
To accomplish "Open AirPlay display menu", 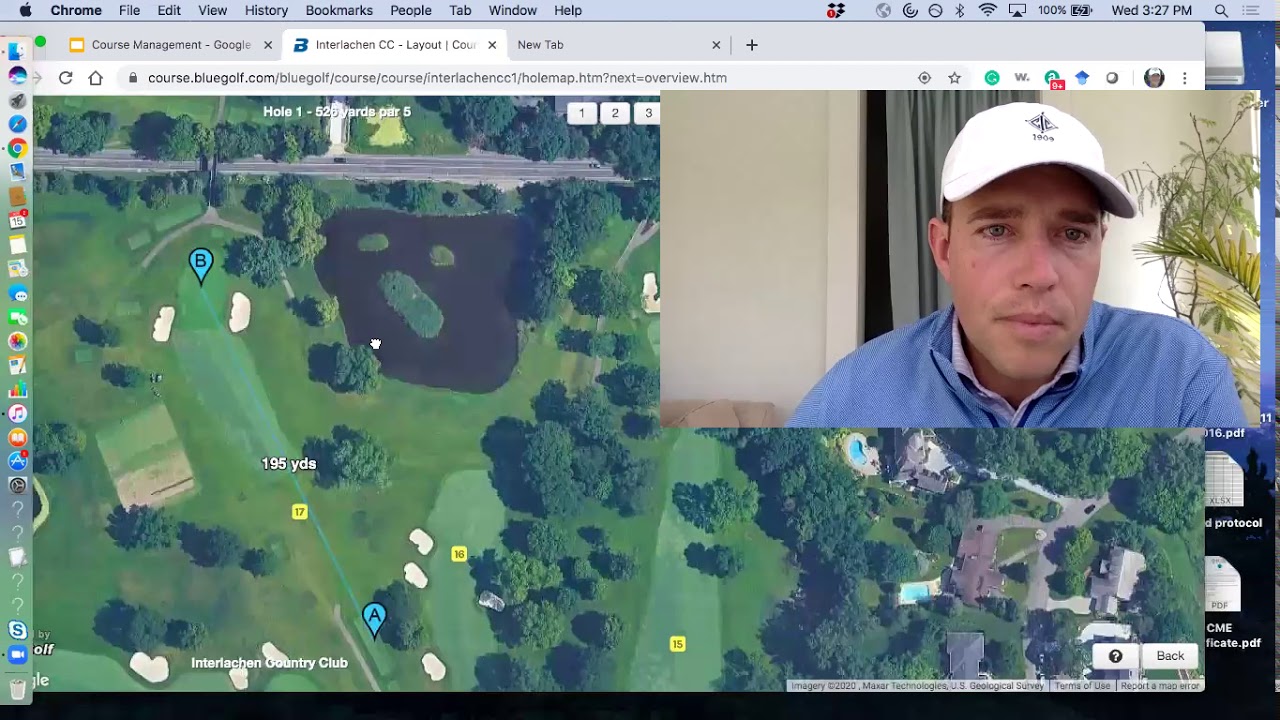I will click(x=1018, y=11).
